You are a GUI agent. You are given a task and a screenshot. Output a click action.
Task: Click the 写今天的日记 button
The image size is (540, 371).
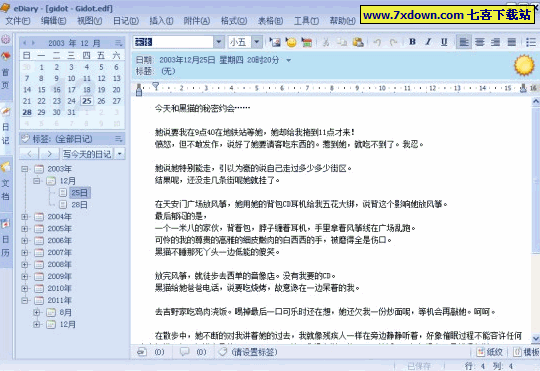tap(87, 154)
